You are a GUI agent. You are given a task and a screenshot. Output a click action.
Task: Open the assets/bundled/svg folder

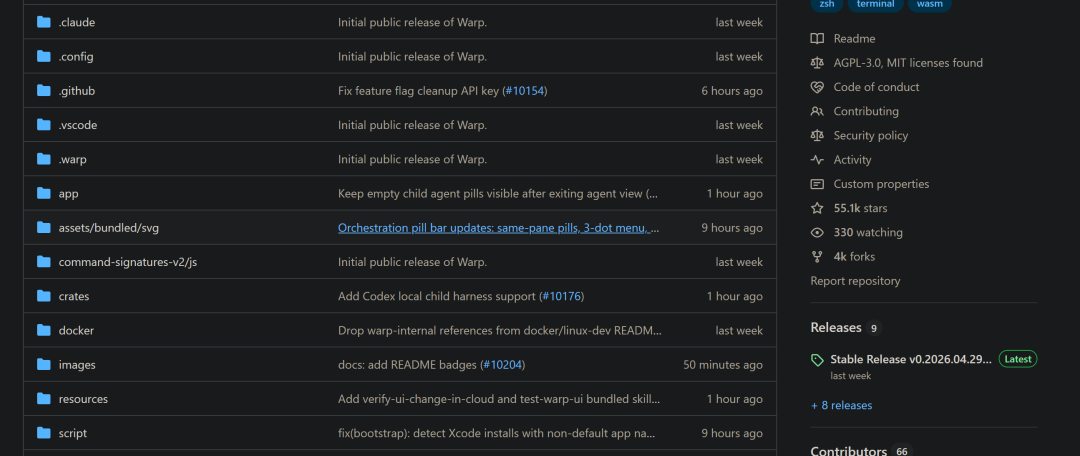[x=109, y=227]
